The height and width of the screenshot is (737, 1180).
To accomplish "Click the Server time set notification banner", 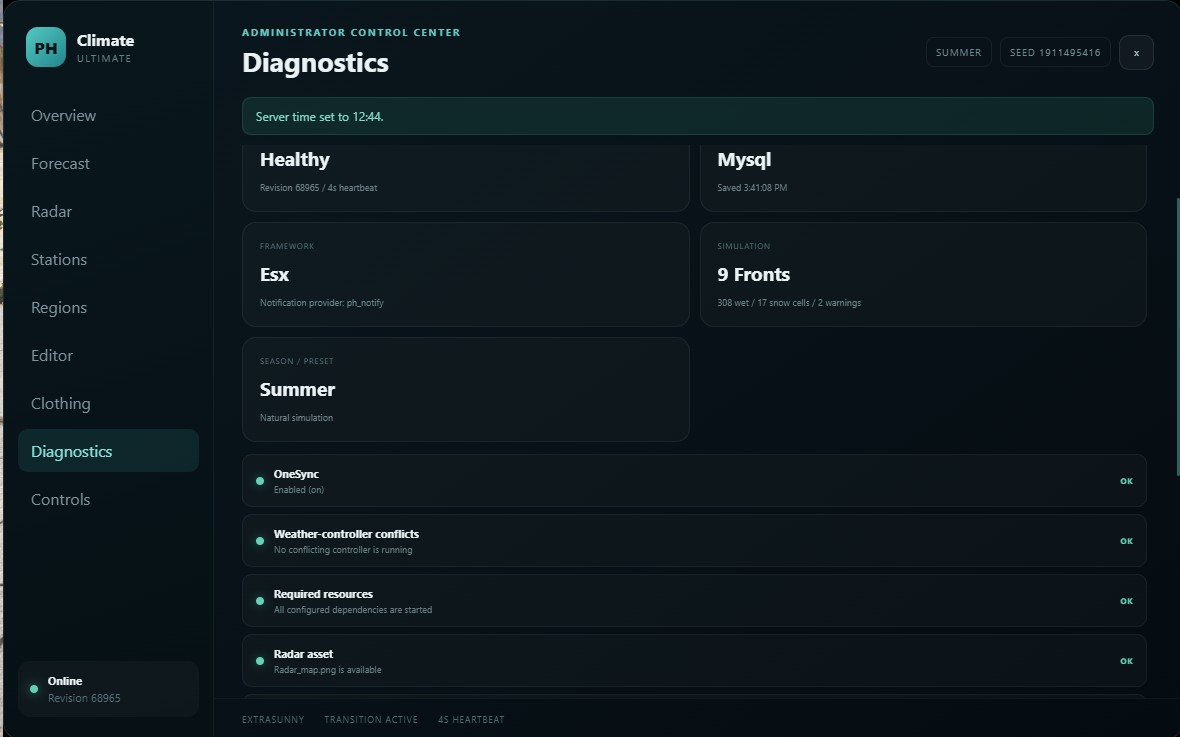I will click(x=698, y=117).
